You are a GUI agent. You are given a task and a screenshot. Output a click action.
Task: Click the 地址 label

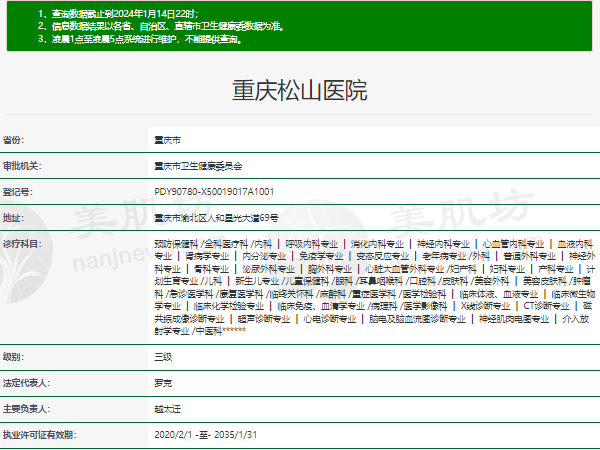pos(13,218)
